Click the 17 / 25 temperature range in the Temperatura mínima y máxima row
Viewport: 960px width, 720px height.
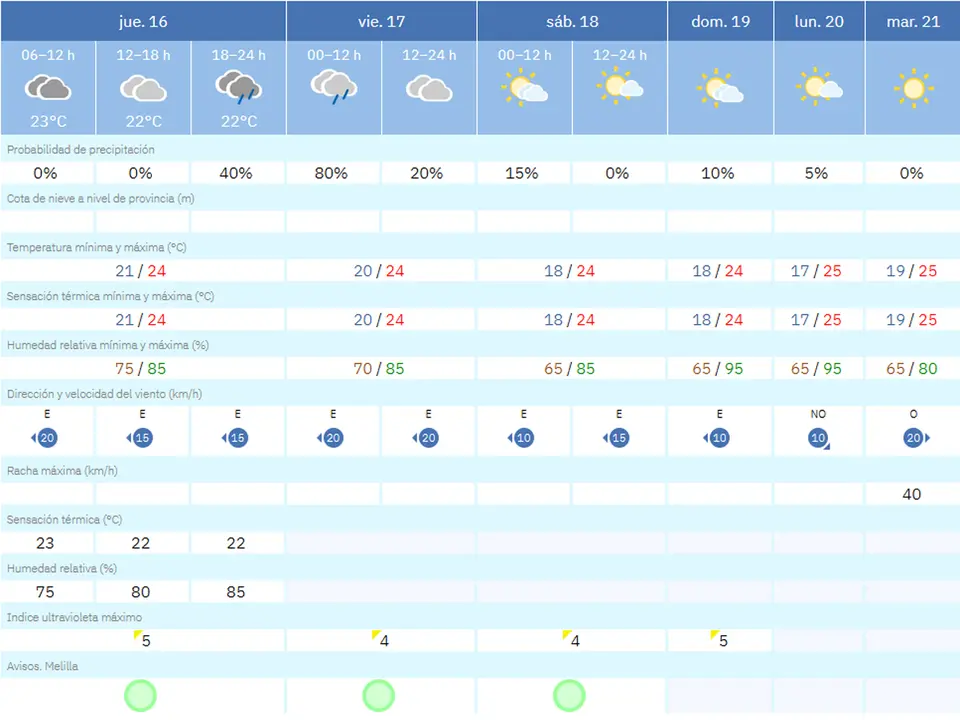[x=816, y=271]
